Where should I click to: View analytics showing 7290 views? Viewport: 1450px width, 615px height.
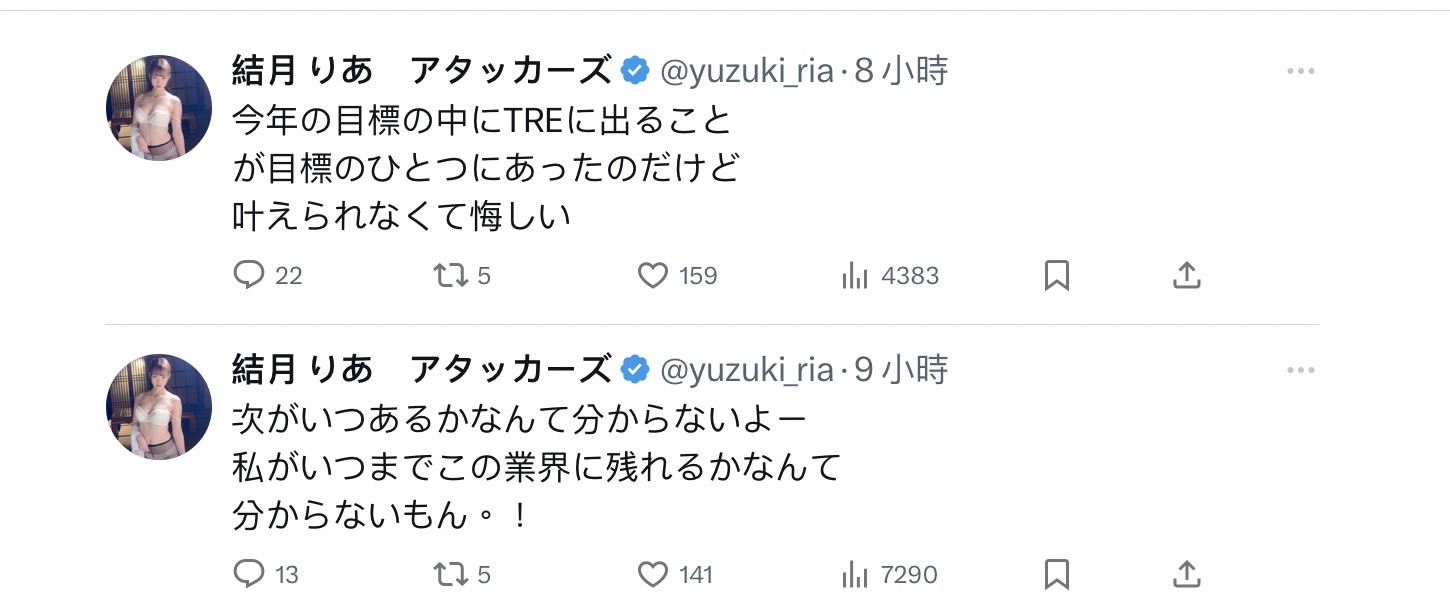point(854,575)
